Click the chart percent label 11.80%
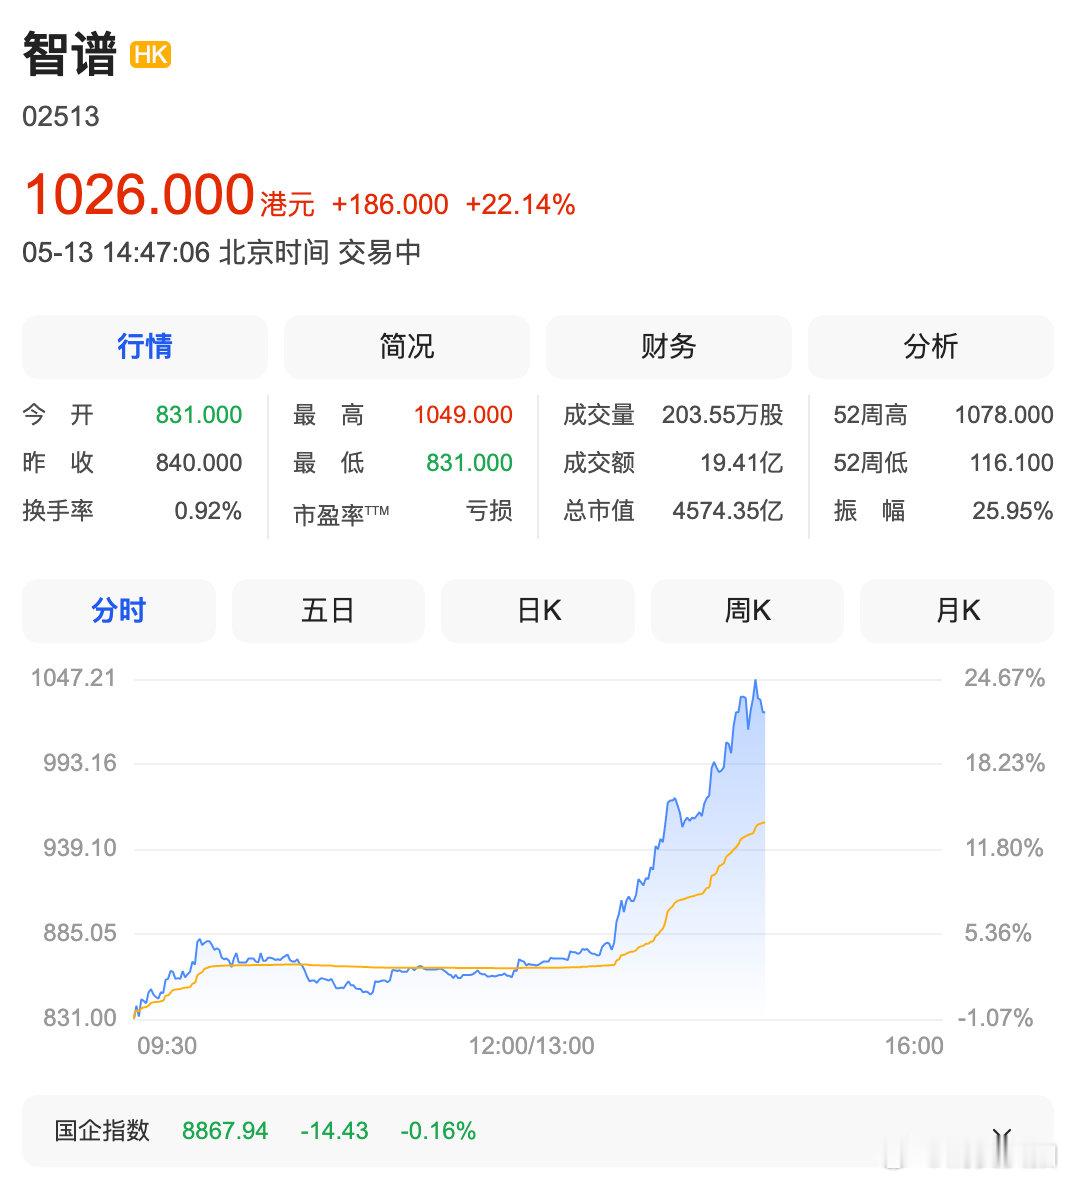This screenshot has width=1068, height=1180. (1004, 848)
